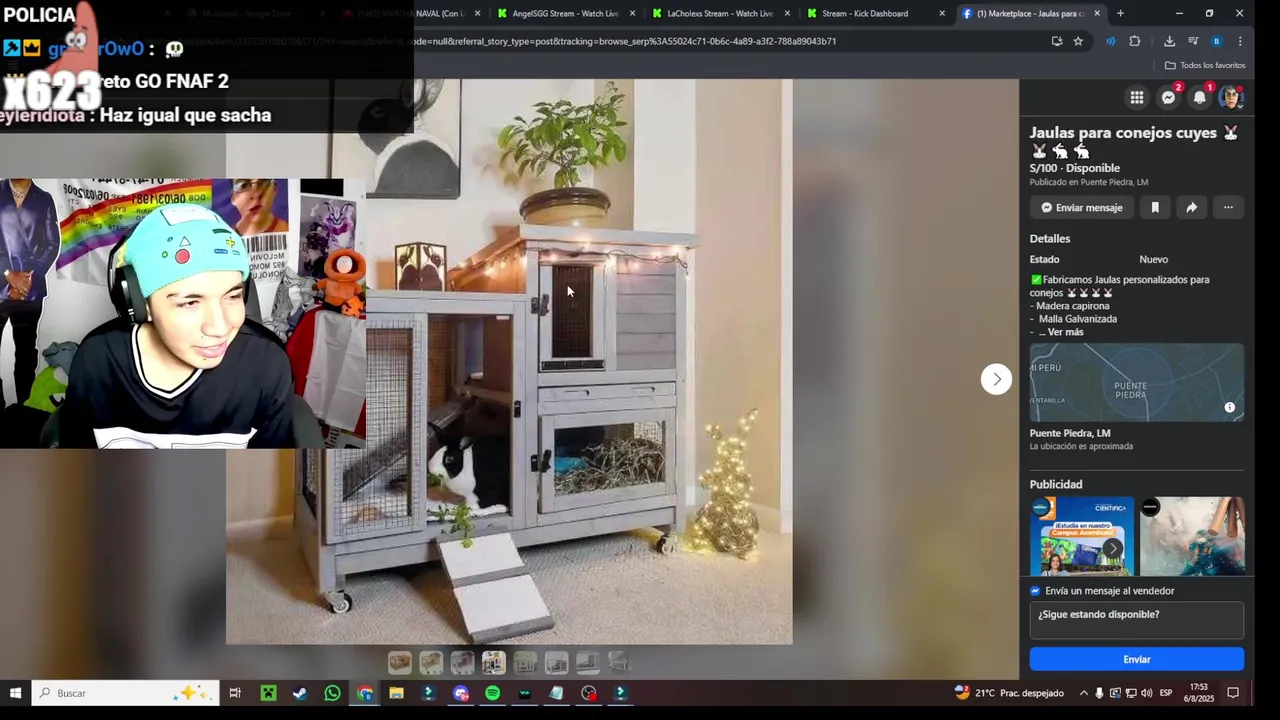This screenshot has width=1280, height=720.
Task: Select fourth highlighted photo thumbnail
Action: tap(494, 662)
